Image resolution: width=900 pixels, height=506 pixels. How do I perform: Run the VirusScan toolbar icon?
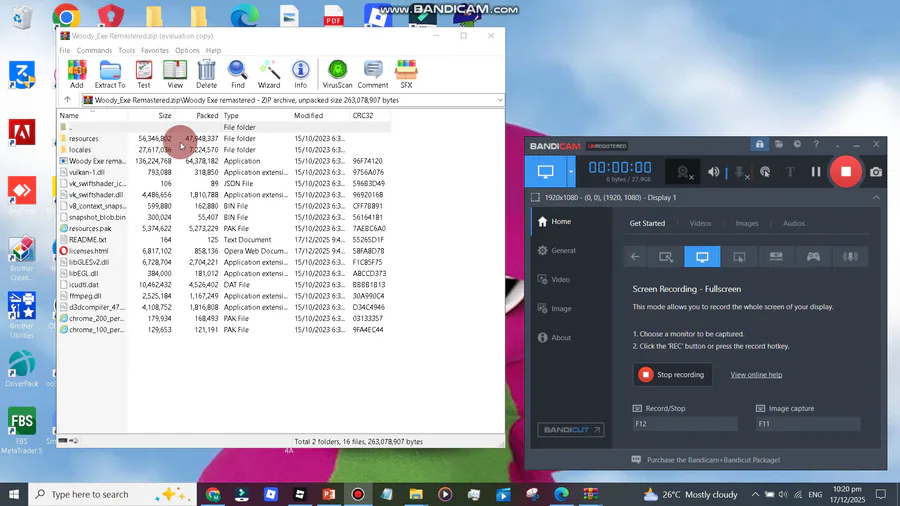(338, 74)
